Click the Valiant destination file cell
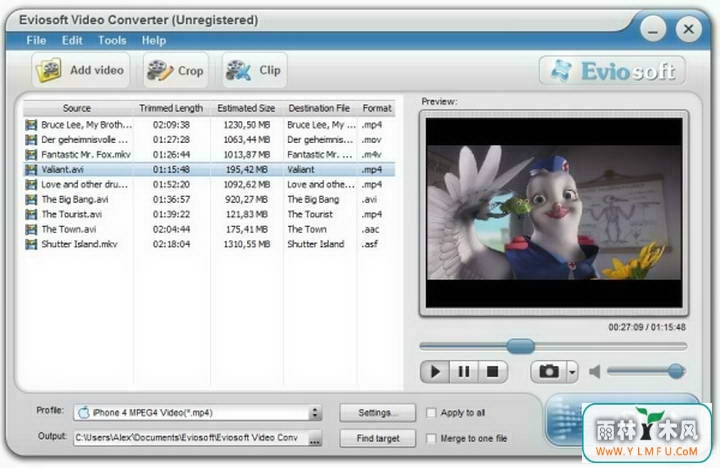Viewport: 720px width, 468px height. 301,169
